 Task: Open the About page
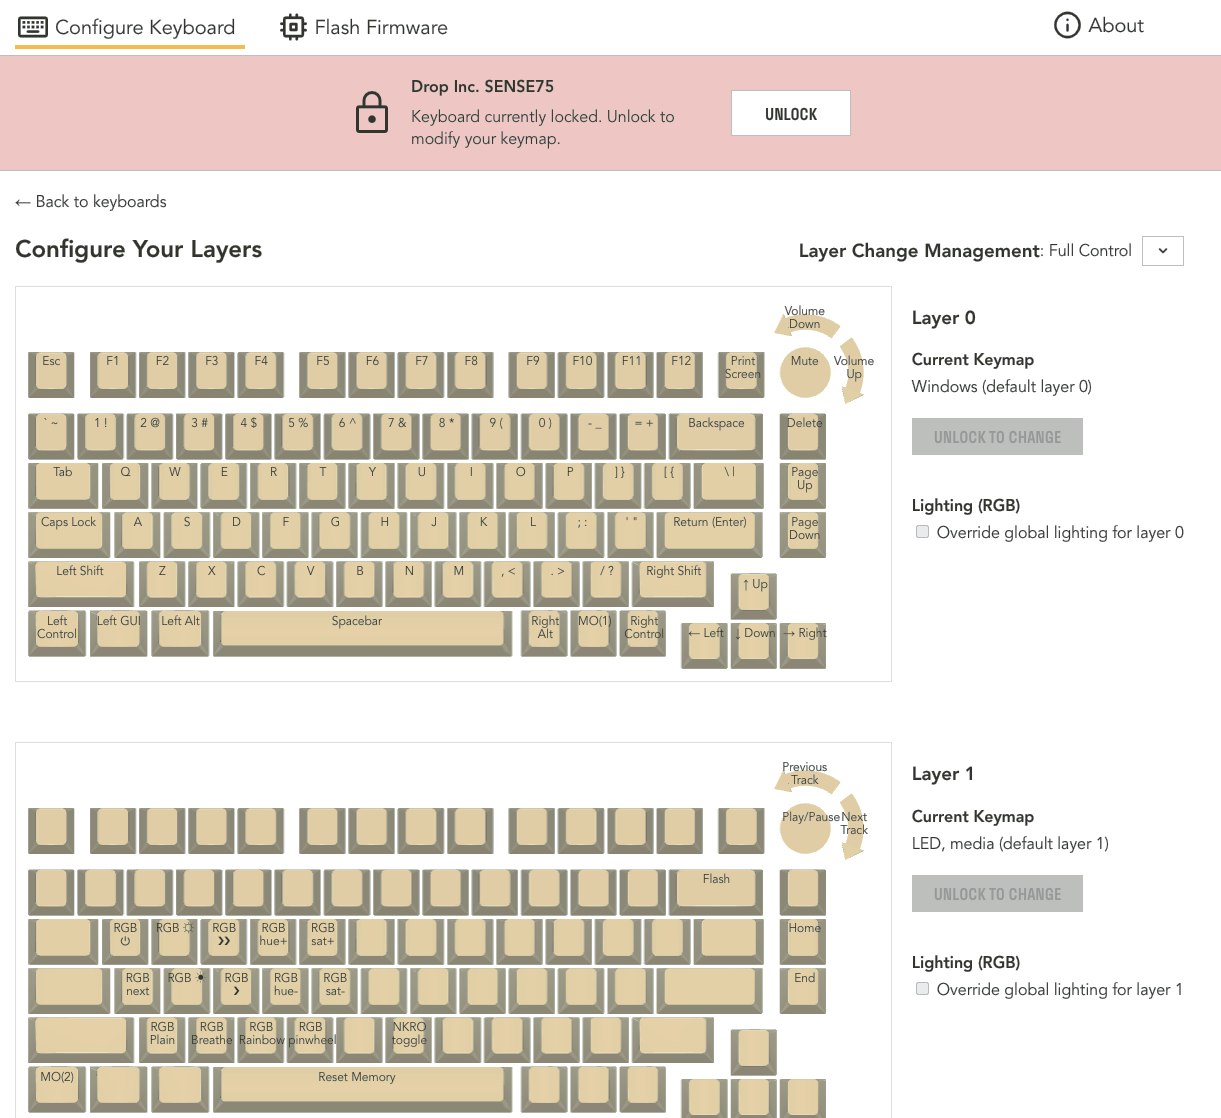1099,26
